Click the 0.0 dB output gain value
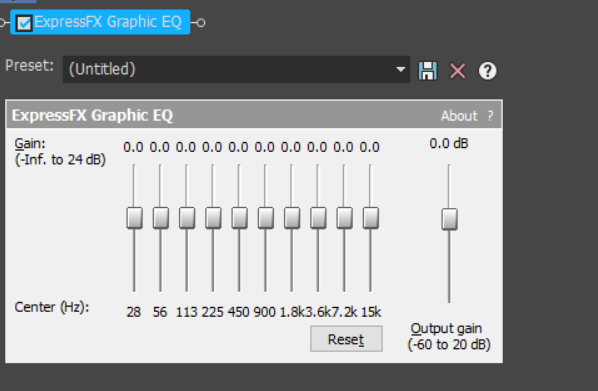 tap(448, 143)
